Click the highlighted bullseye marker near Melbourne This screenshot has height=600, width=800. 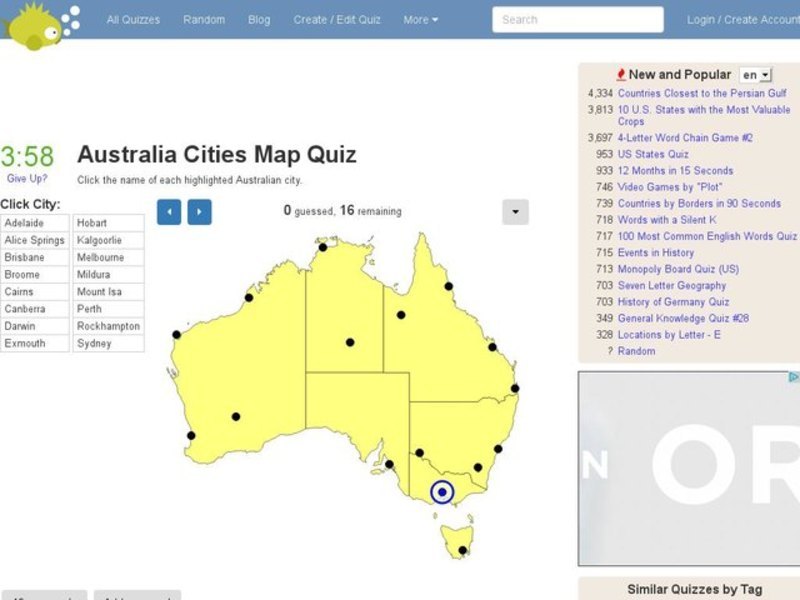[x=440, y=491]
